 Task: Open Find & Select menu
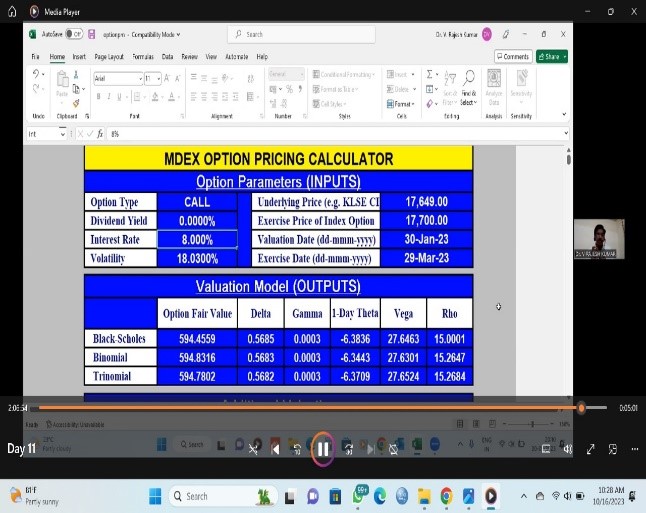[468, 88]
